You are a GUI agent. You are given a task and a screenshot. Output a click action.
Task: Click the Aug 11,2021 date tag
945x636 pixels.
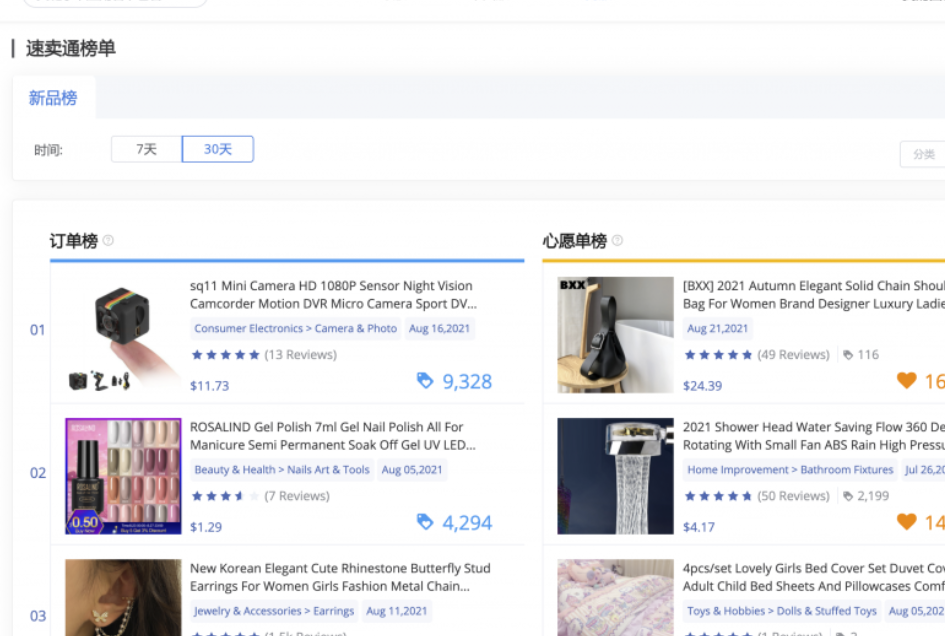pyautogui.click(x=397, y=611)
